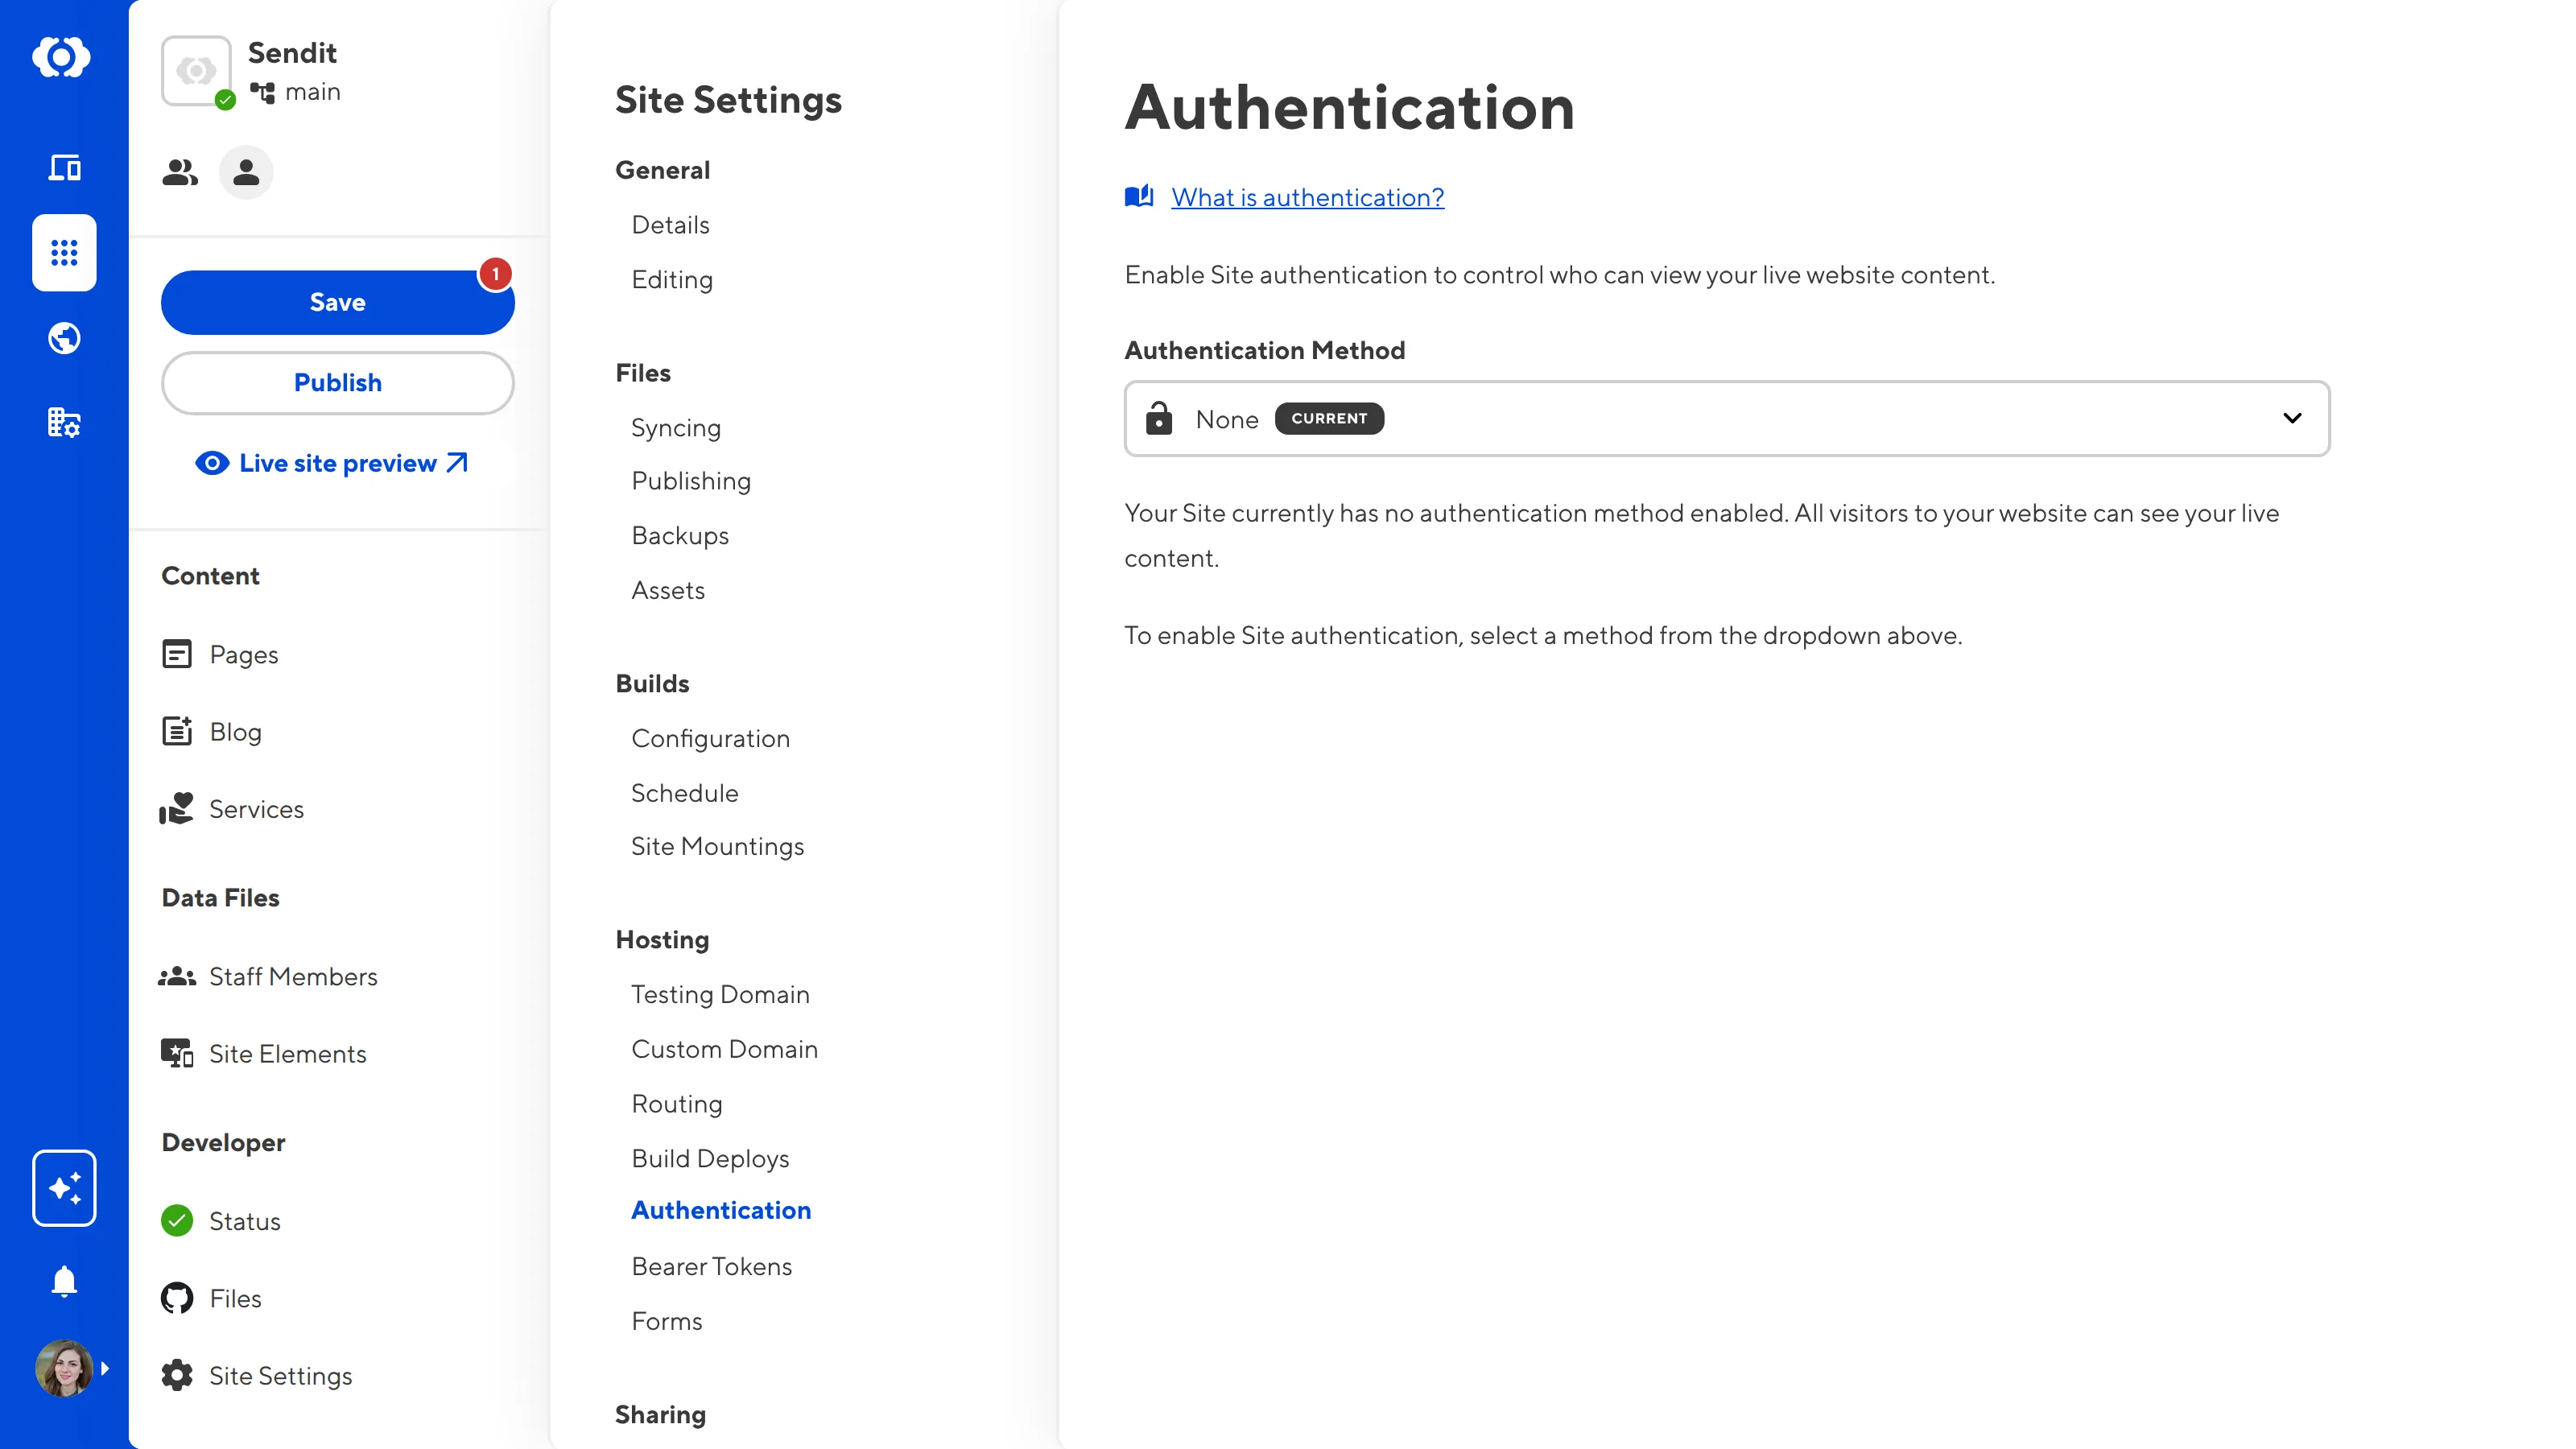Open the organization settings building icon
Screen dimensions: 2576x1449
[64, 423]
